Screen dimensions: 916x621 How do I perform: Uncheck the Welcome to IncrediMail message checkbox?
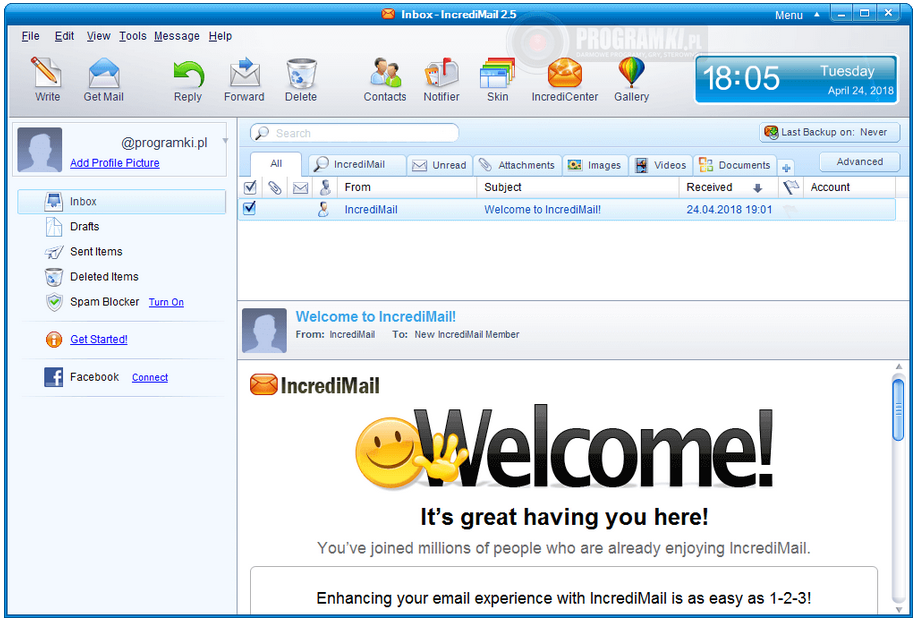tap(249, 208)
